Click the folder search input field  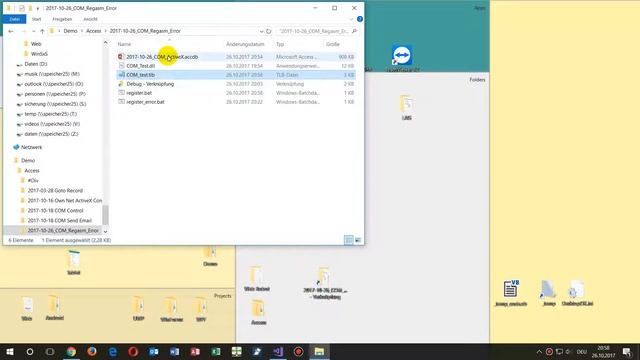(313, 31)
